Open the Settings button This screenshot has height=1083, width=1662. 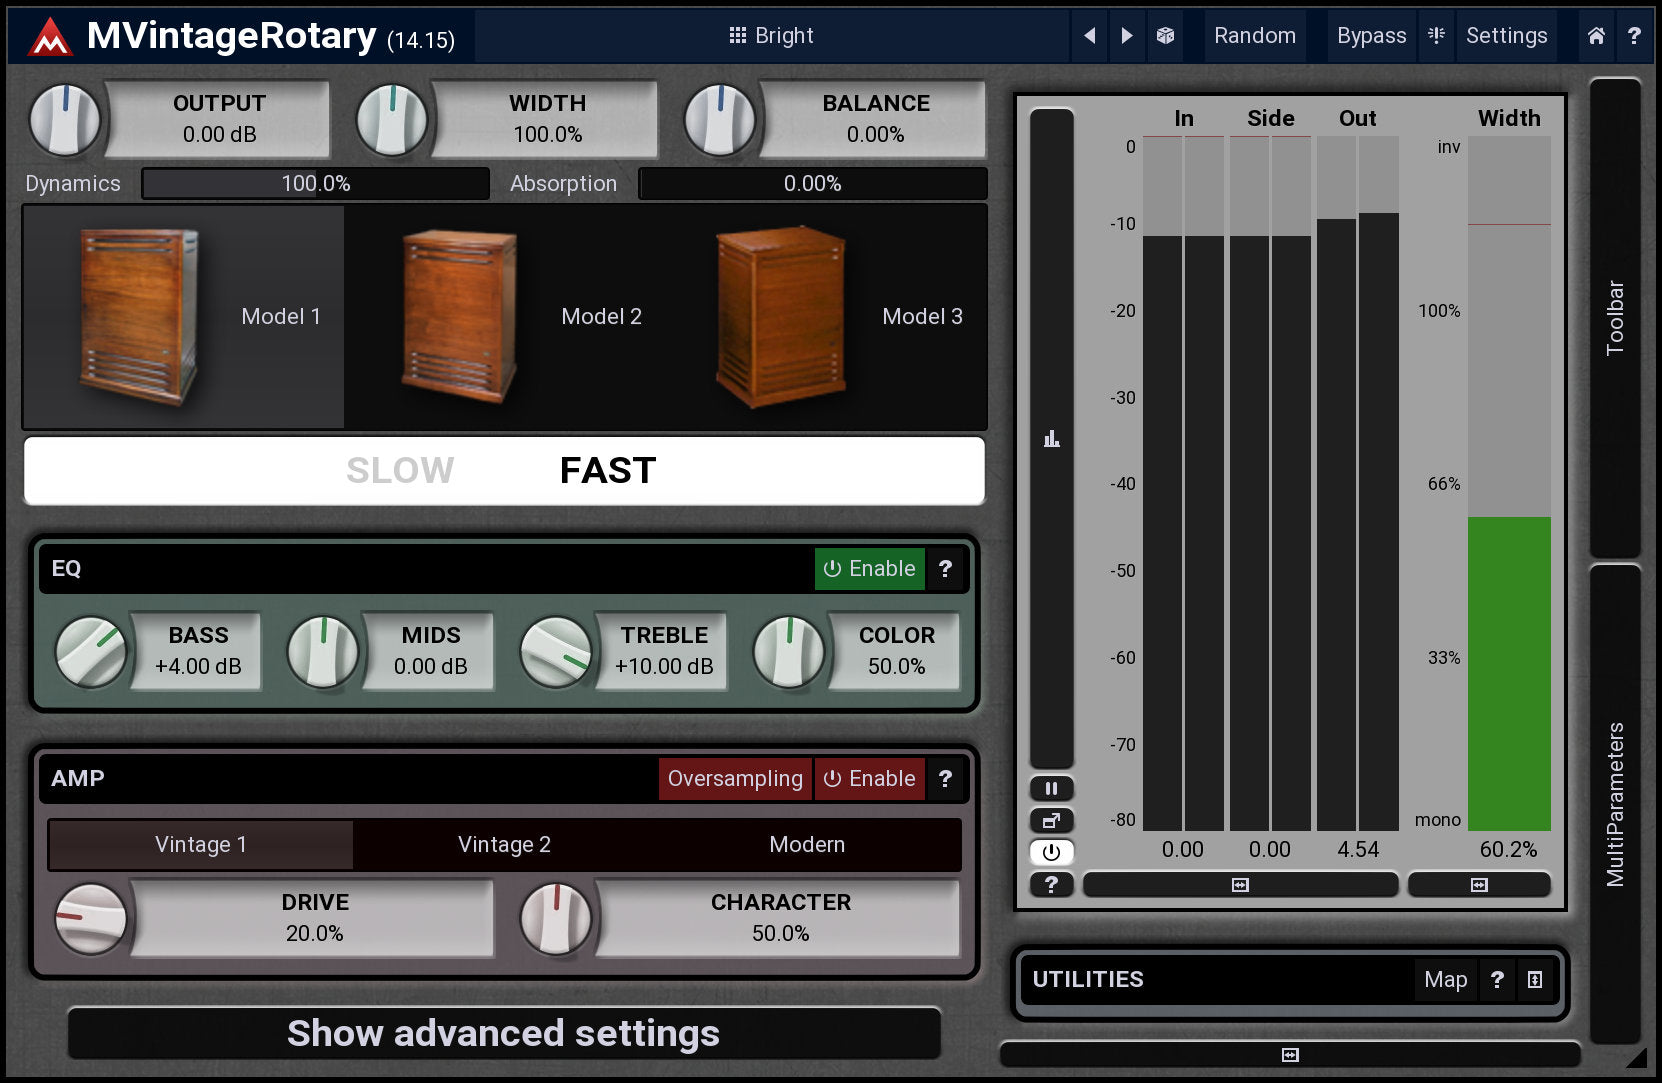(1506, 36)
